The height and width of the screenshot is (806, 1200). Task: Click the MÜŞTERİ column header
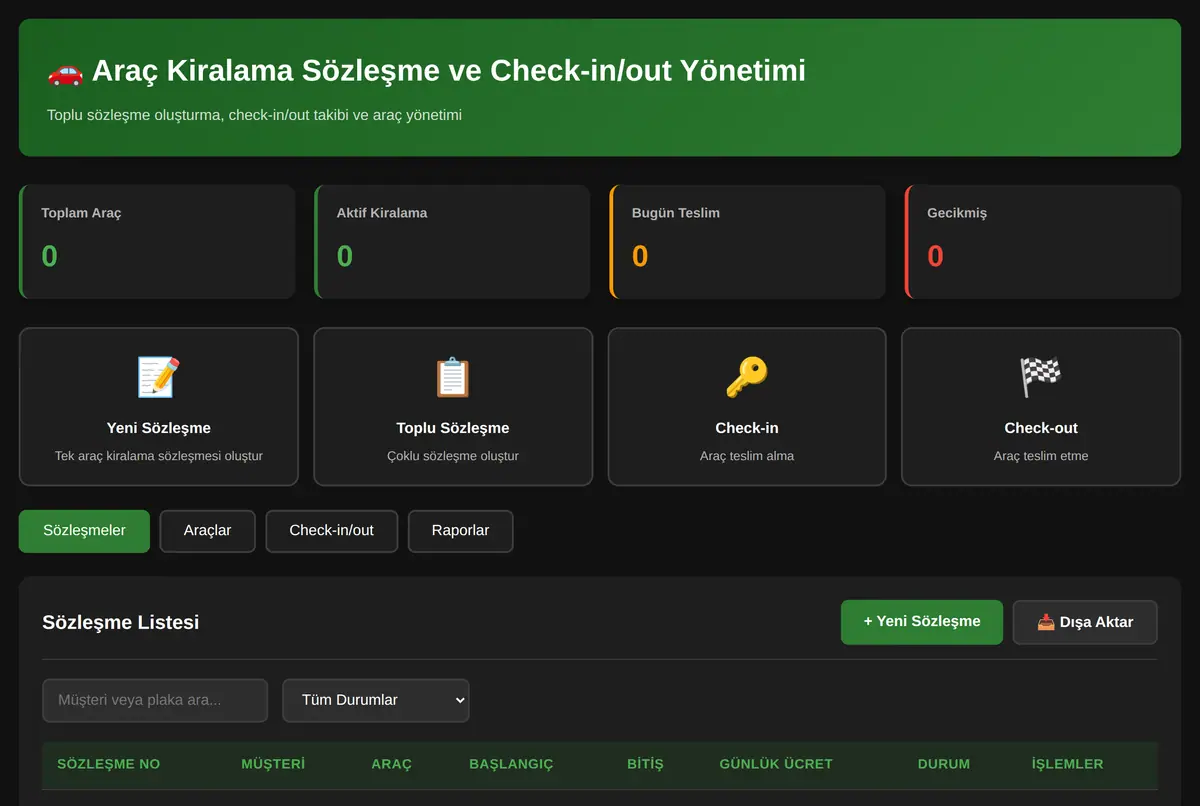pyautogui.click(x=273, y=764)
